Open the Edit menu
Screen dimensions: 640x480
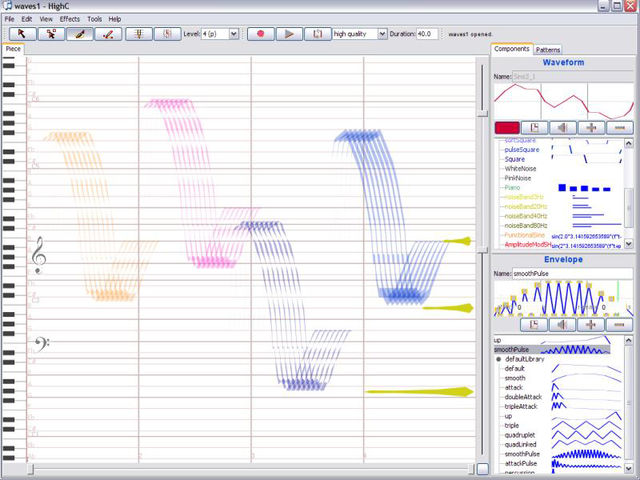pos(27,19)
